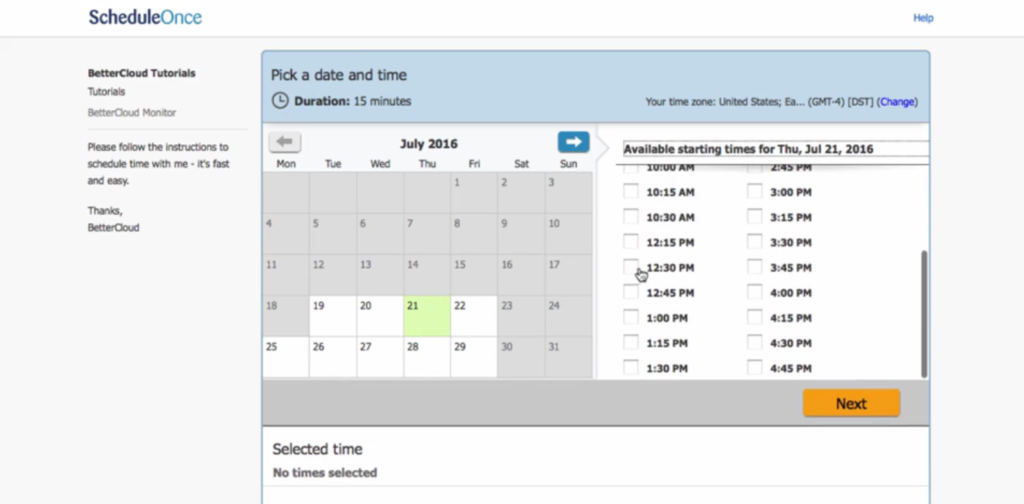Image resolution: width=1024 pixels, height=504 pixels.
Task: Open BetterCloud Monitor in sidebar
Action: coord(132,112)
